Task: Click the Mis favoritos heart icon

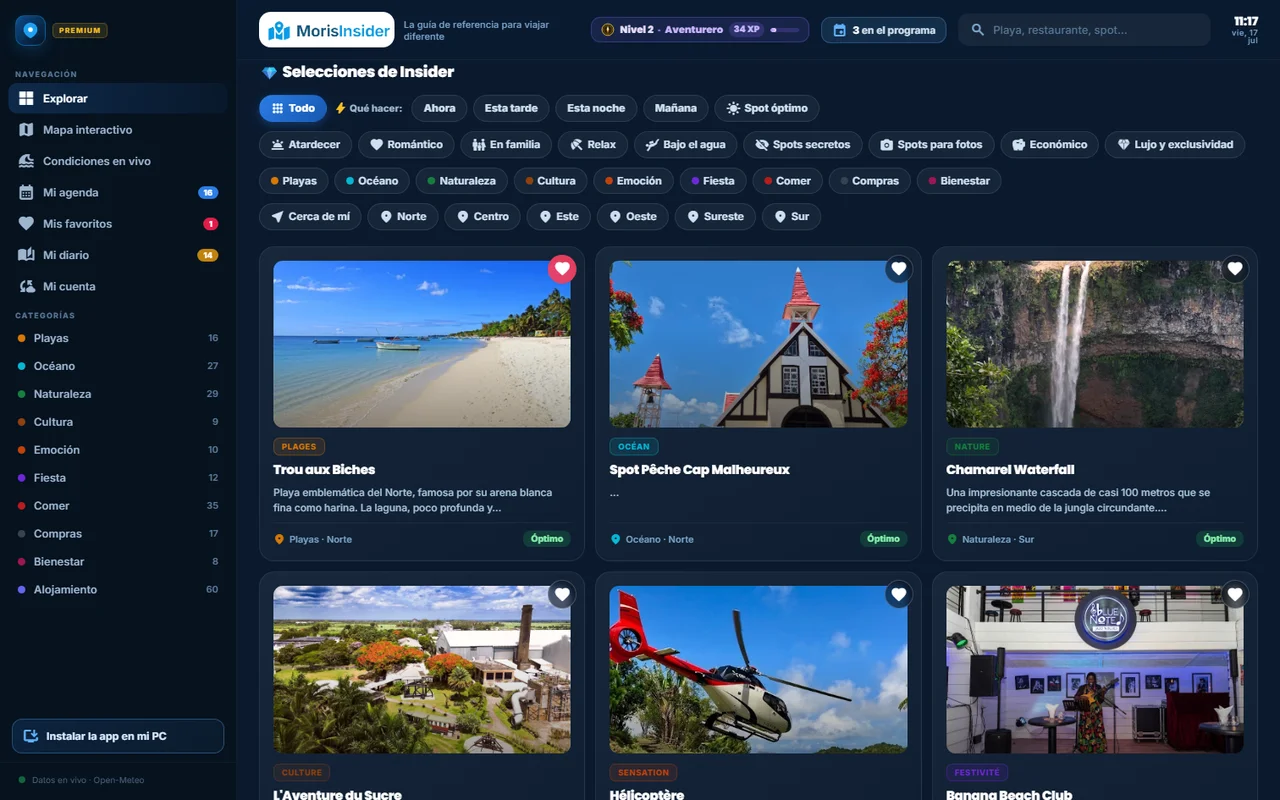Action: pos(26,224)
